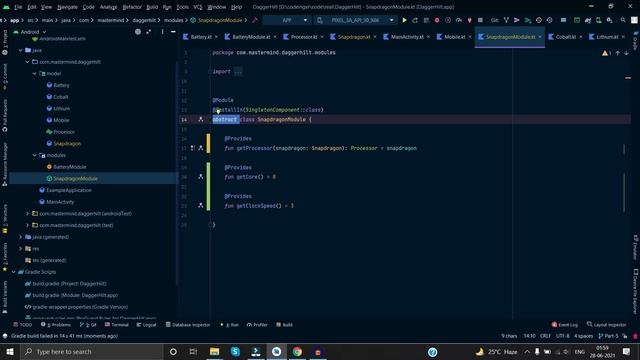Jump to next highlighted error arrow
This screenshot has height=360, width=640.
tap(626, 53)
